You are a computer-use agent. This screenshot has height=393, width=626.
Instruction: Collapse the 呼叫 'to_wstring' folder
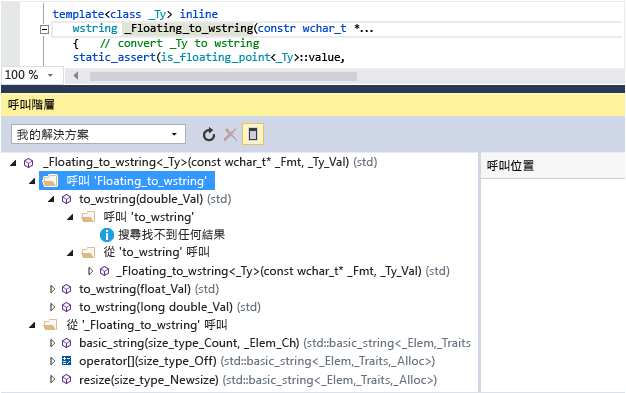click(x=71, y=217)
